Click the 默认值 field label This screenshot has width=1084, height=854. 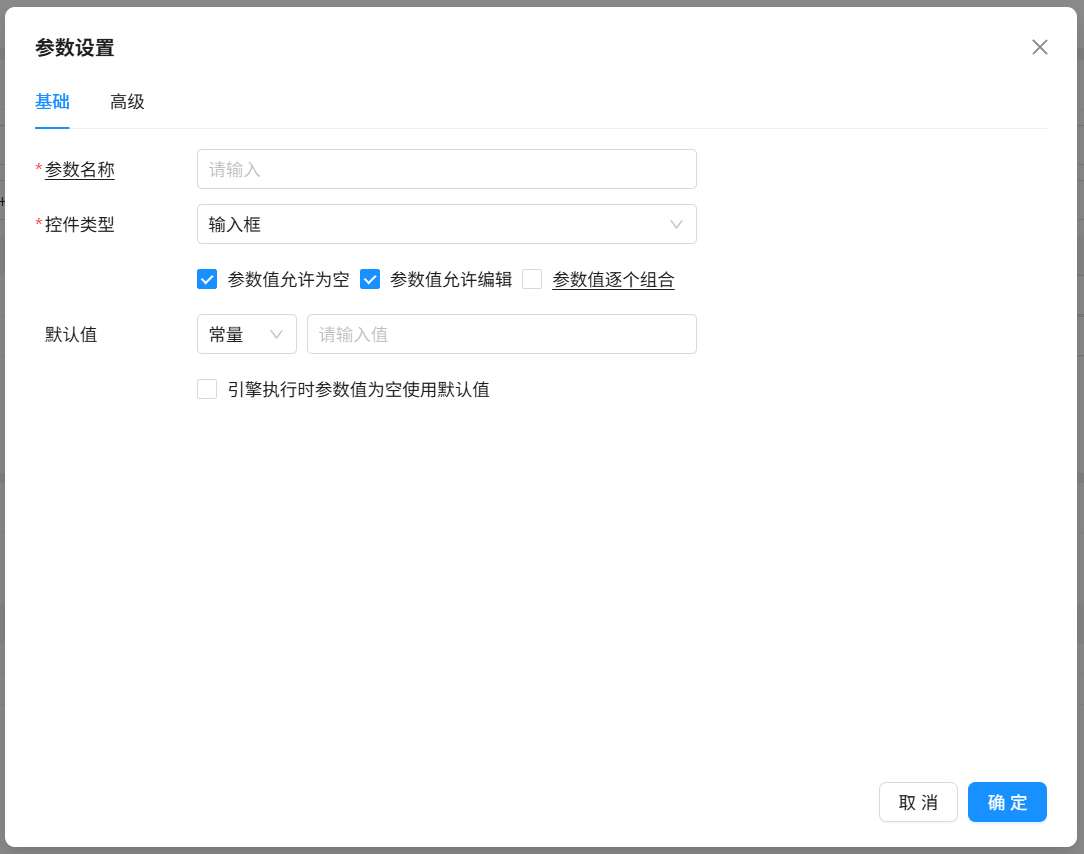click(x=71, y=334)
